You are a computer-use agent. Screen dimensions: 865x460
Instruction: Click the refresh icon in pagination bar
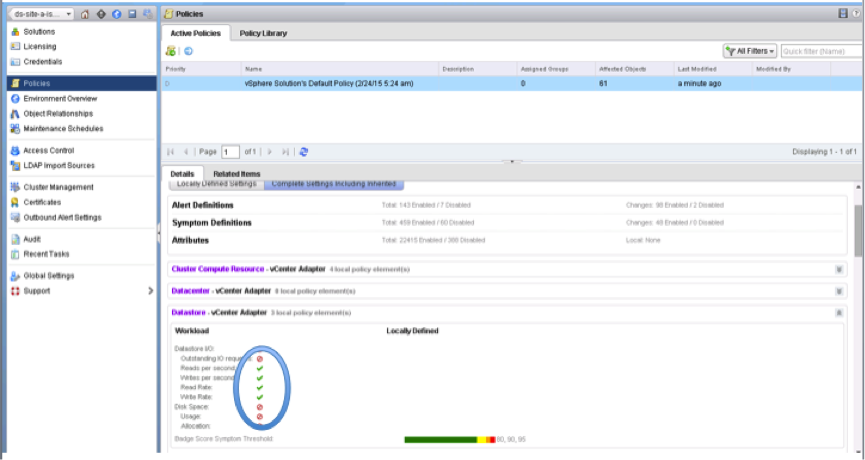[x=304, y=152]
